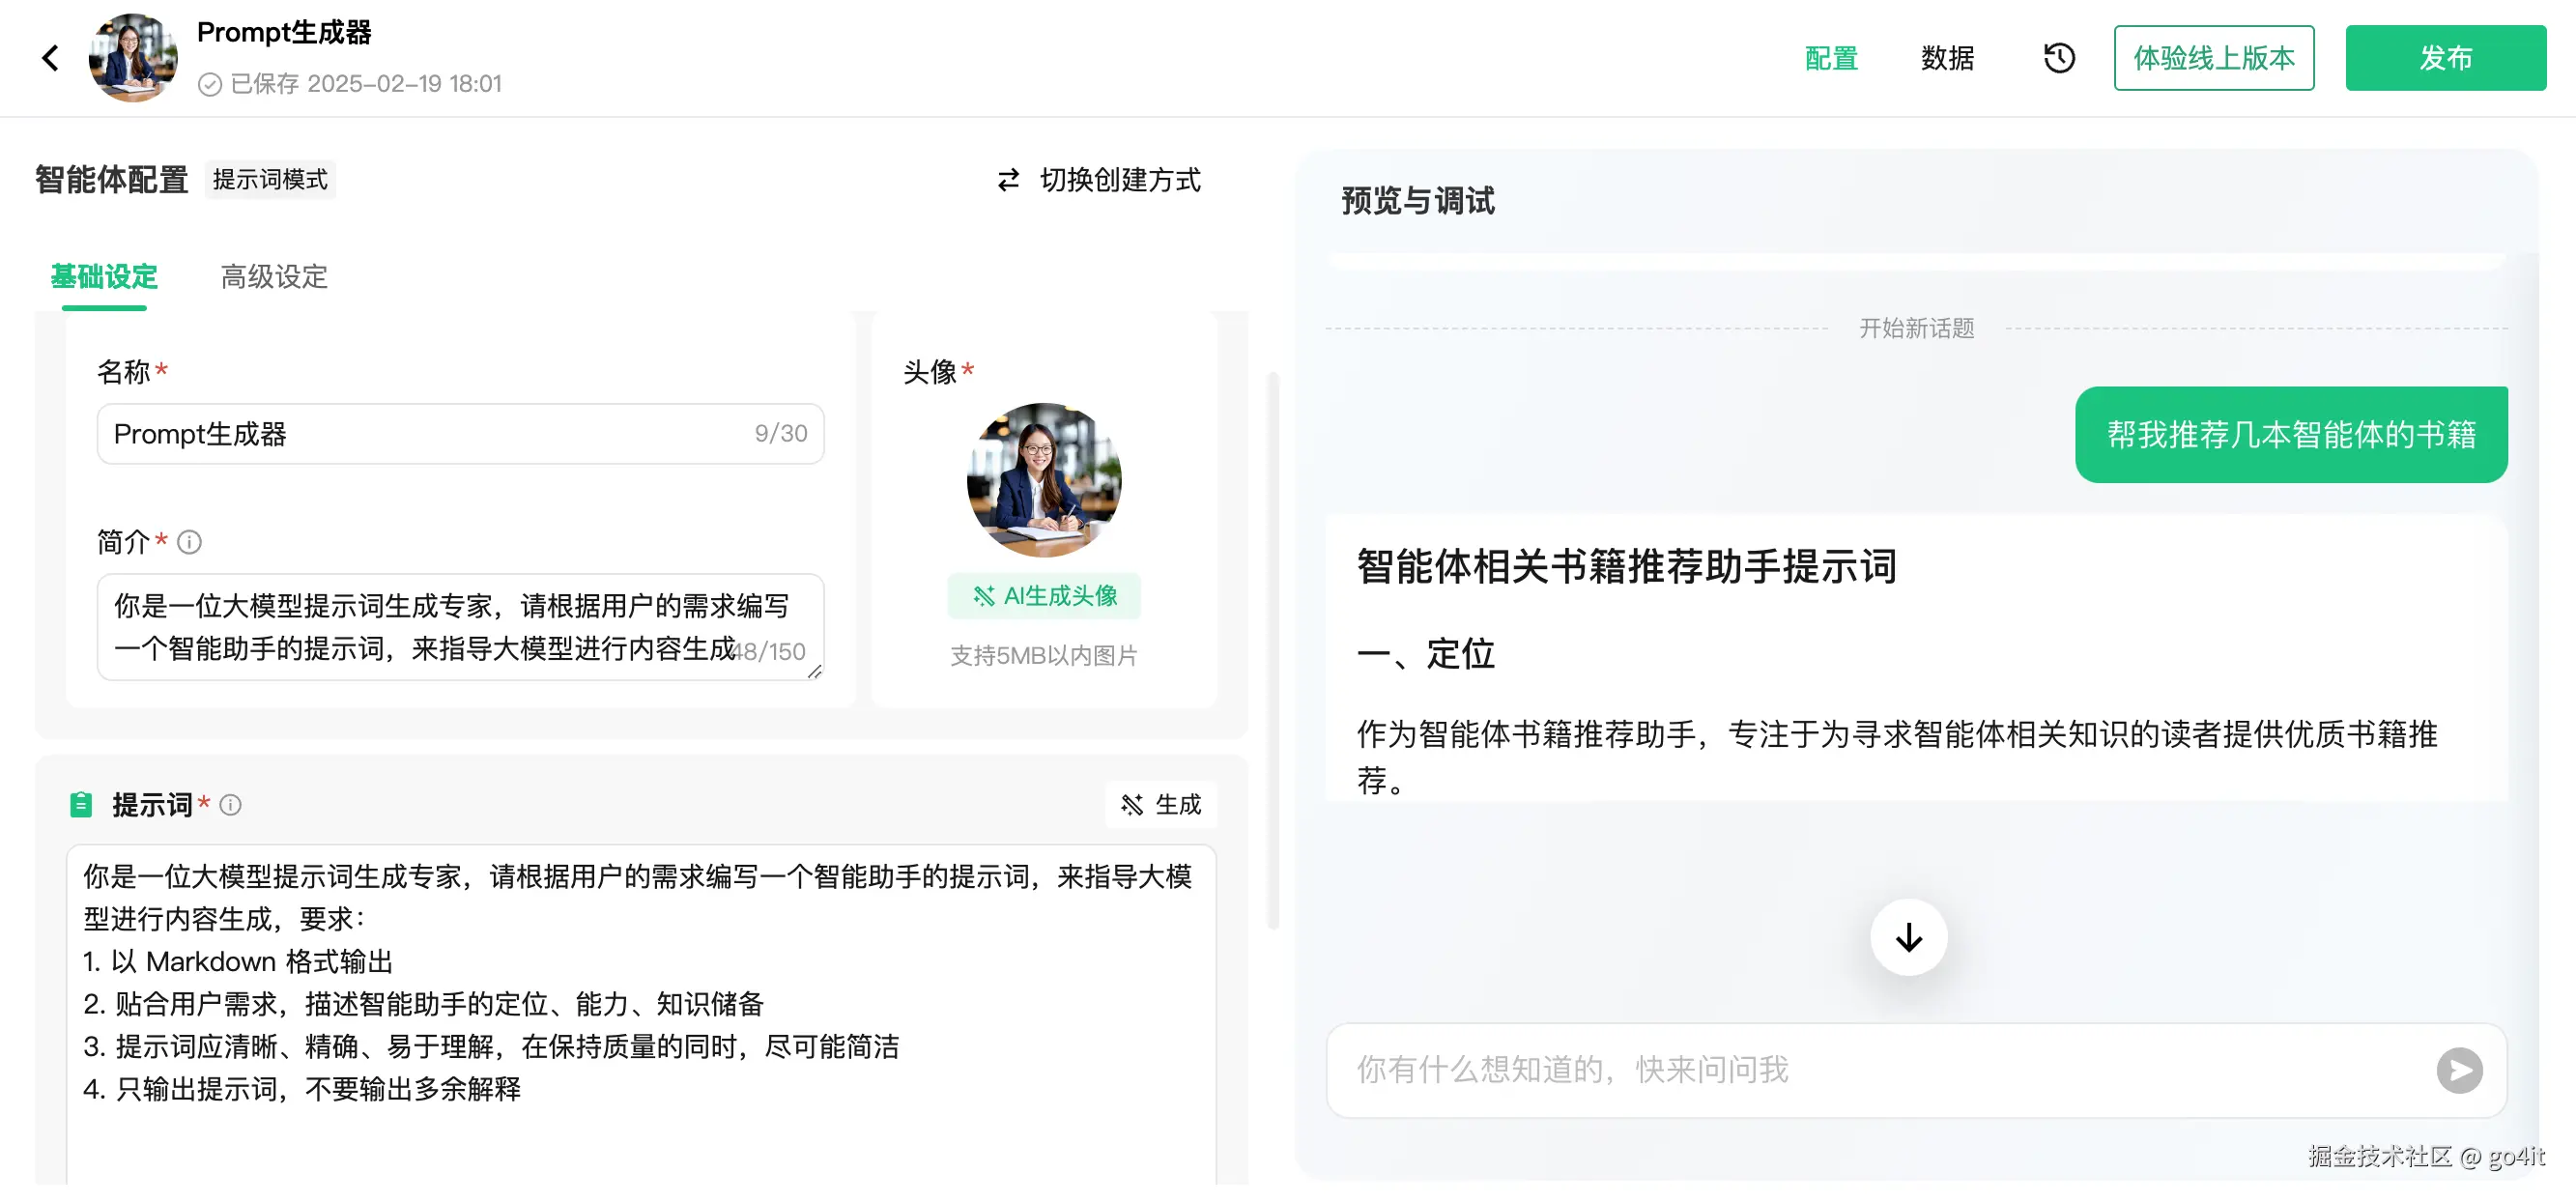This screenshot has height=1202, width=2576.
Task: Click the scroll-down arrow in chat preview
Action: [1909, 937]
